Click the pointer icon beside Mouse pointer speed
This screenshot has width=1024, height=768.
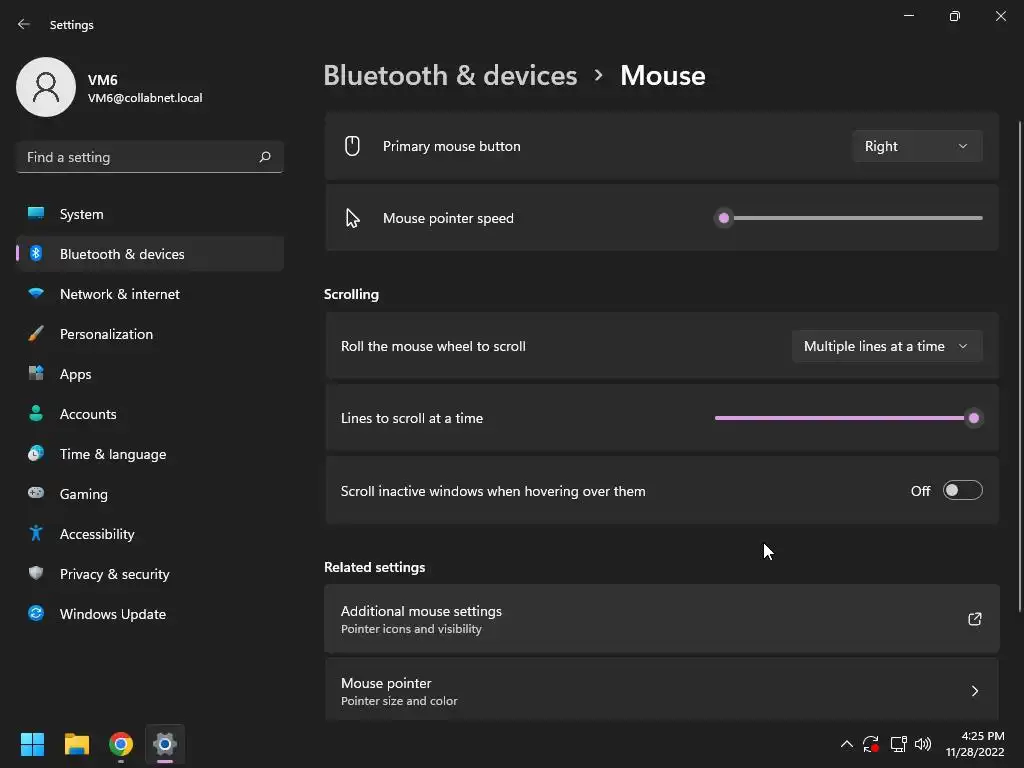click(x=353, y=218)
